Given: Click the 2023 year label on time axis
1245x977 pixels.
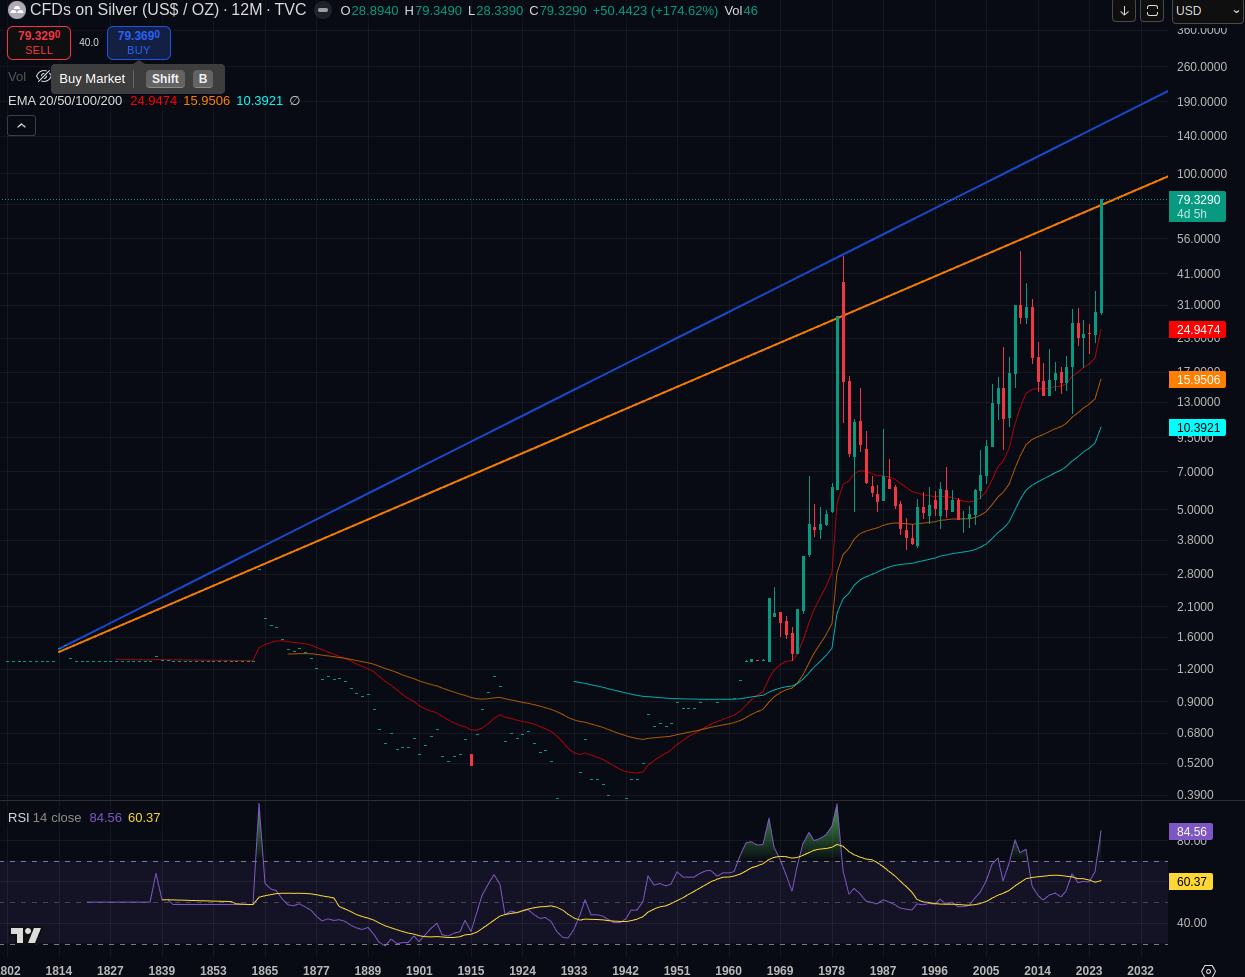Looking at the screenshot, I should [1089, 970].
